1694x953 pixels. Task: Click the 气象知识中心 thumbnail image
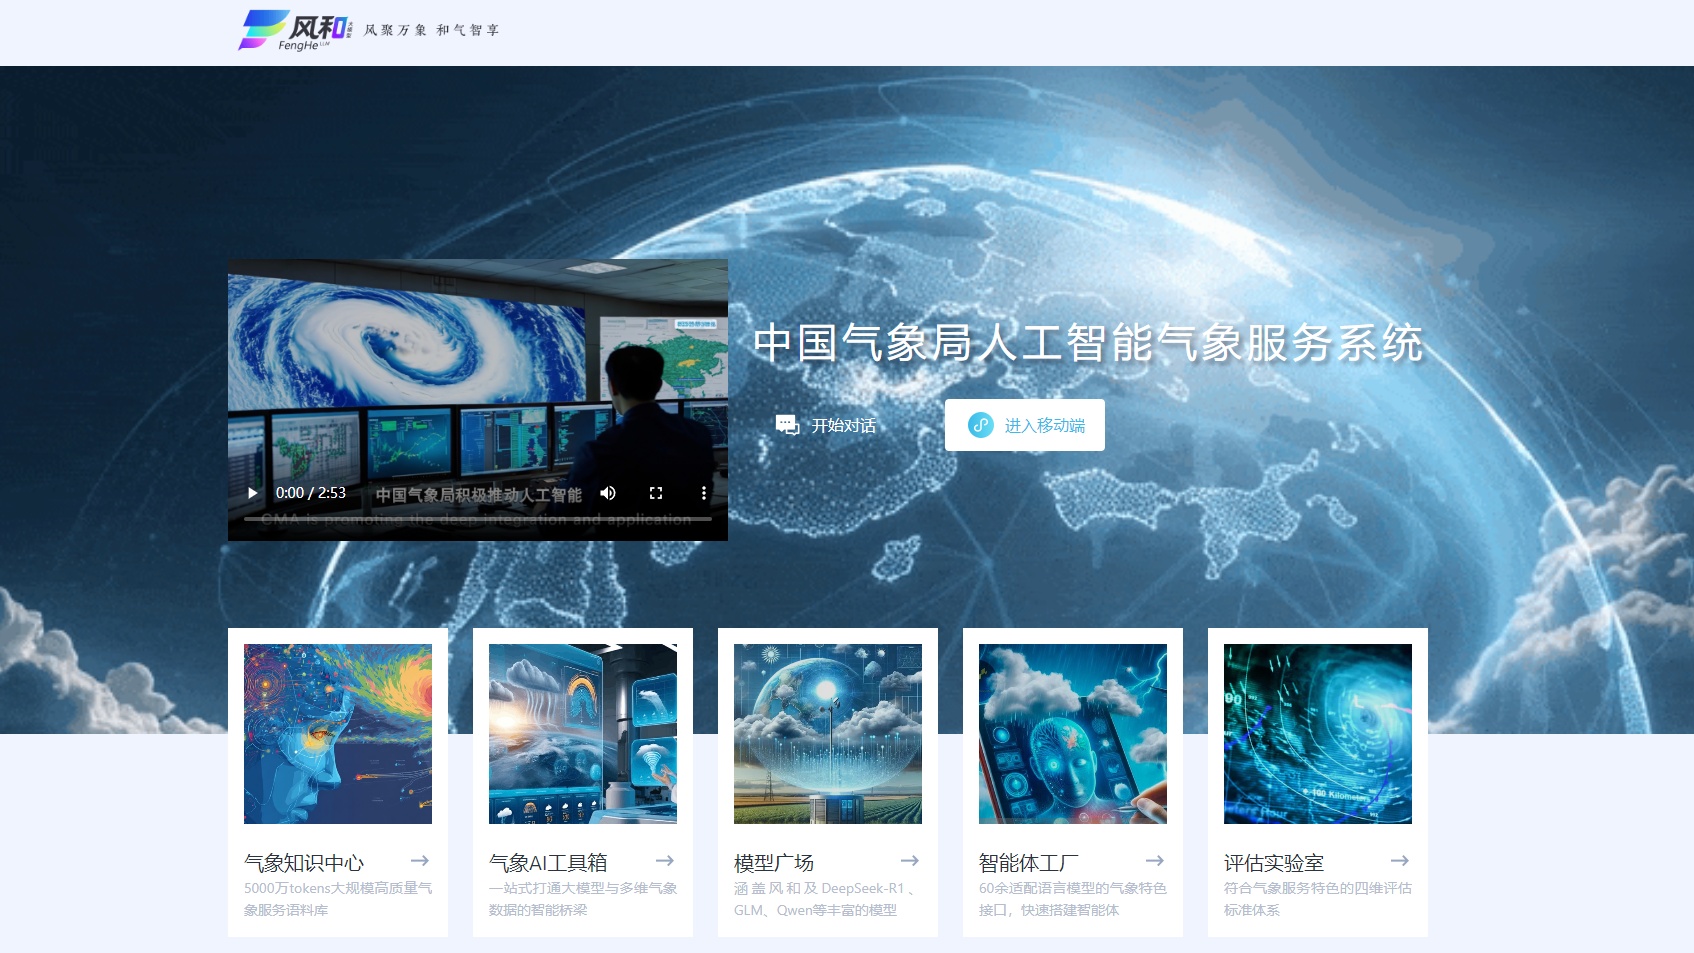point(337,733)
